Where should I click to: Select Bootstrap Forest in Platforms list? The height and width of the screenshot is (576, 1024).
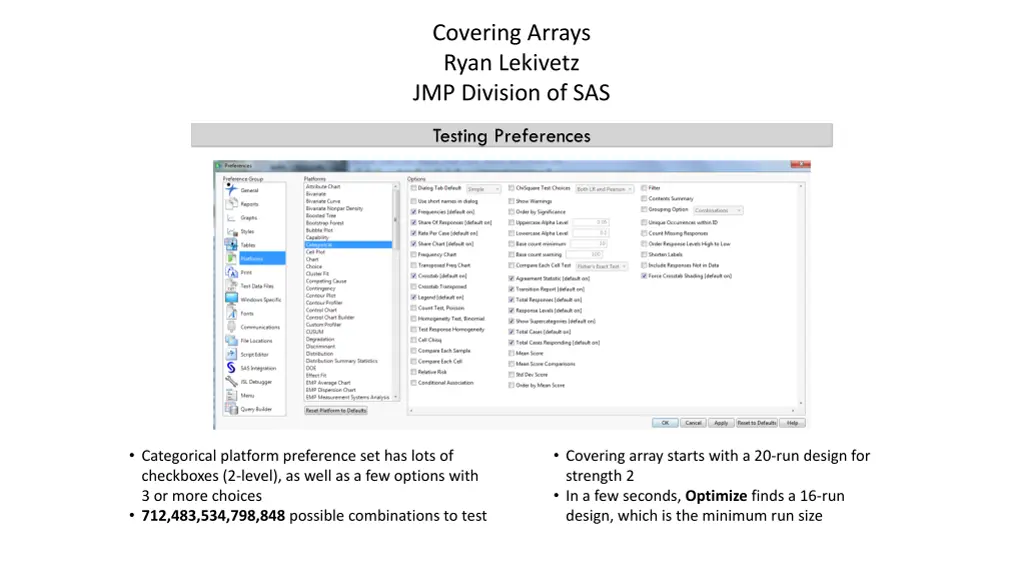point(325,223)
